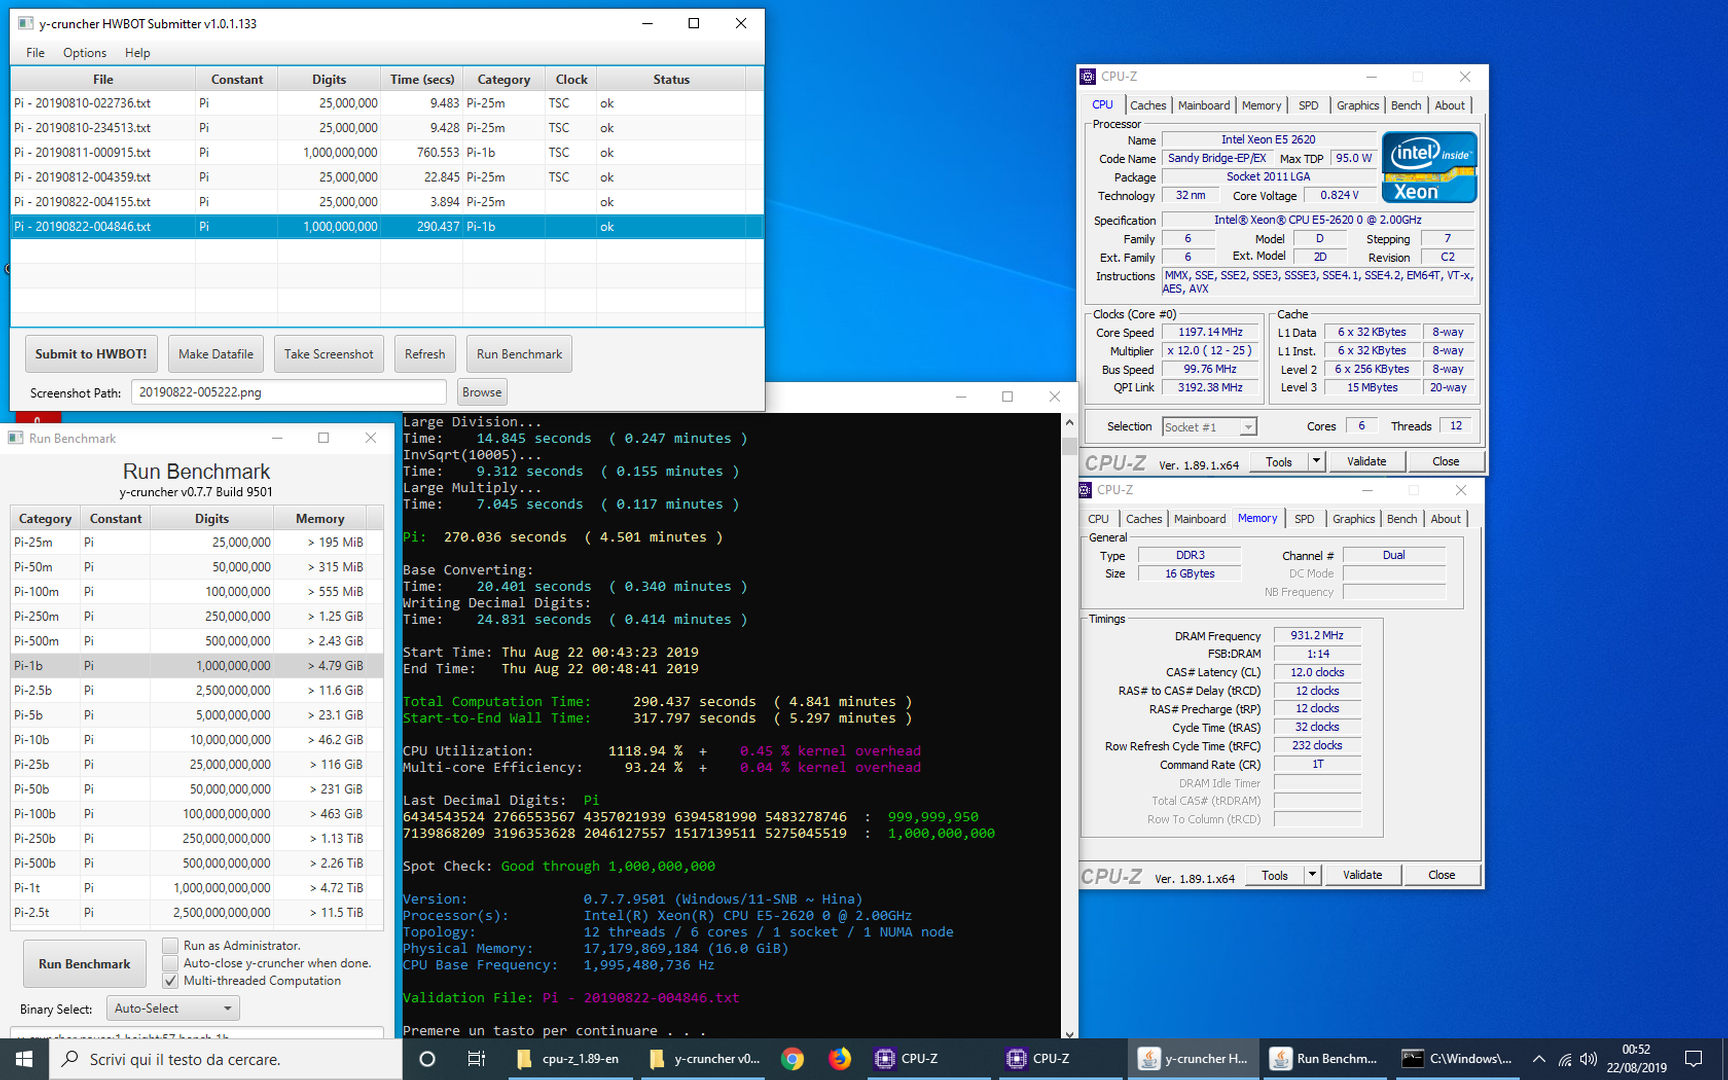Expand Tools dropdown arrow in Memory window
This screenshot has width=1728, height=1080.
point(1313,875)
